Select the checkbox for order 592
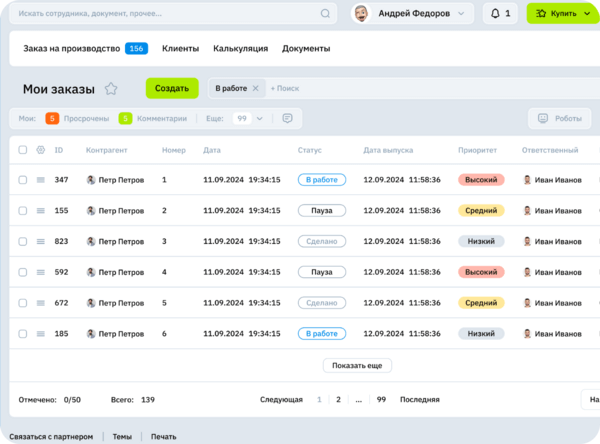The width and height of the screenshot is (600, 444). click(x=22, y=272)
